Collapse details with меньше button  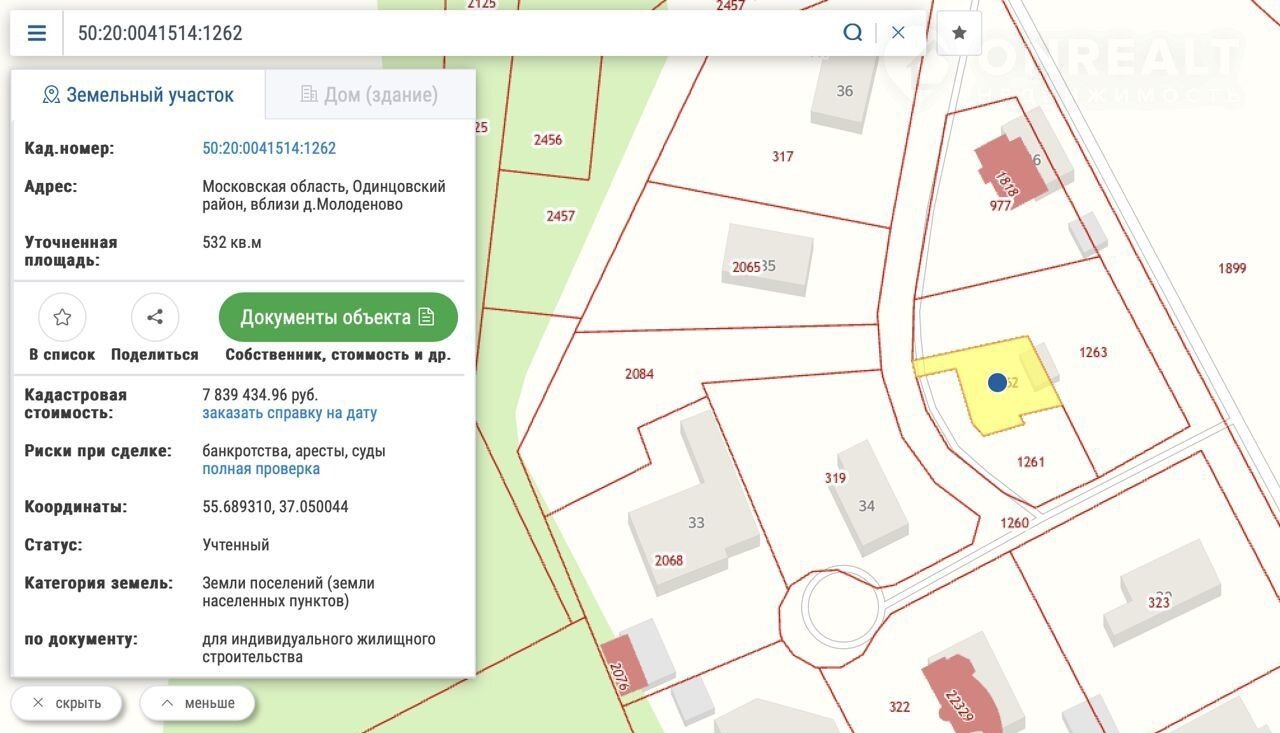(x=197, y=703)
